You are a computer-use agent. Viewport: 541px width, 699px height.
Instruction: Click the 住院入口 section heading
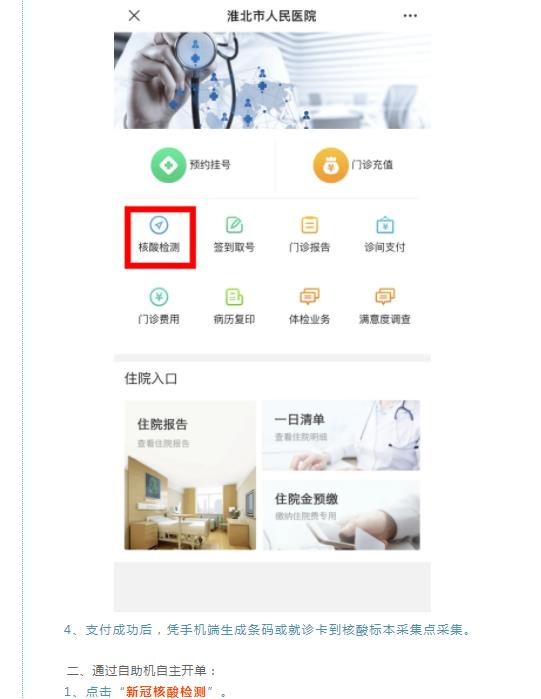pos(151,379)
